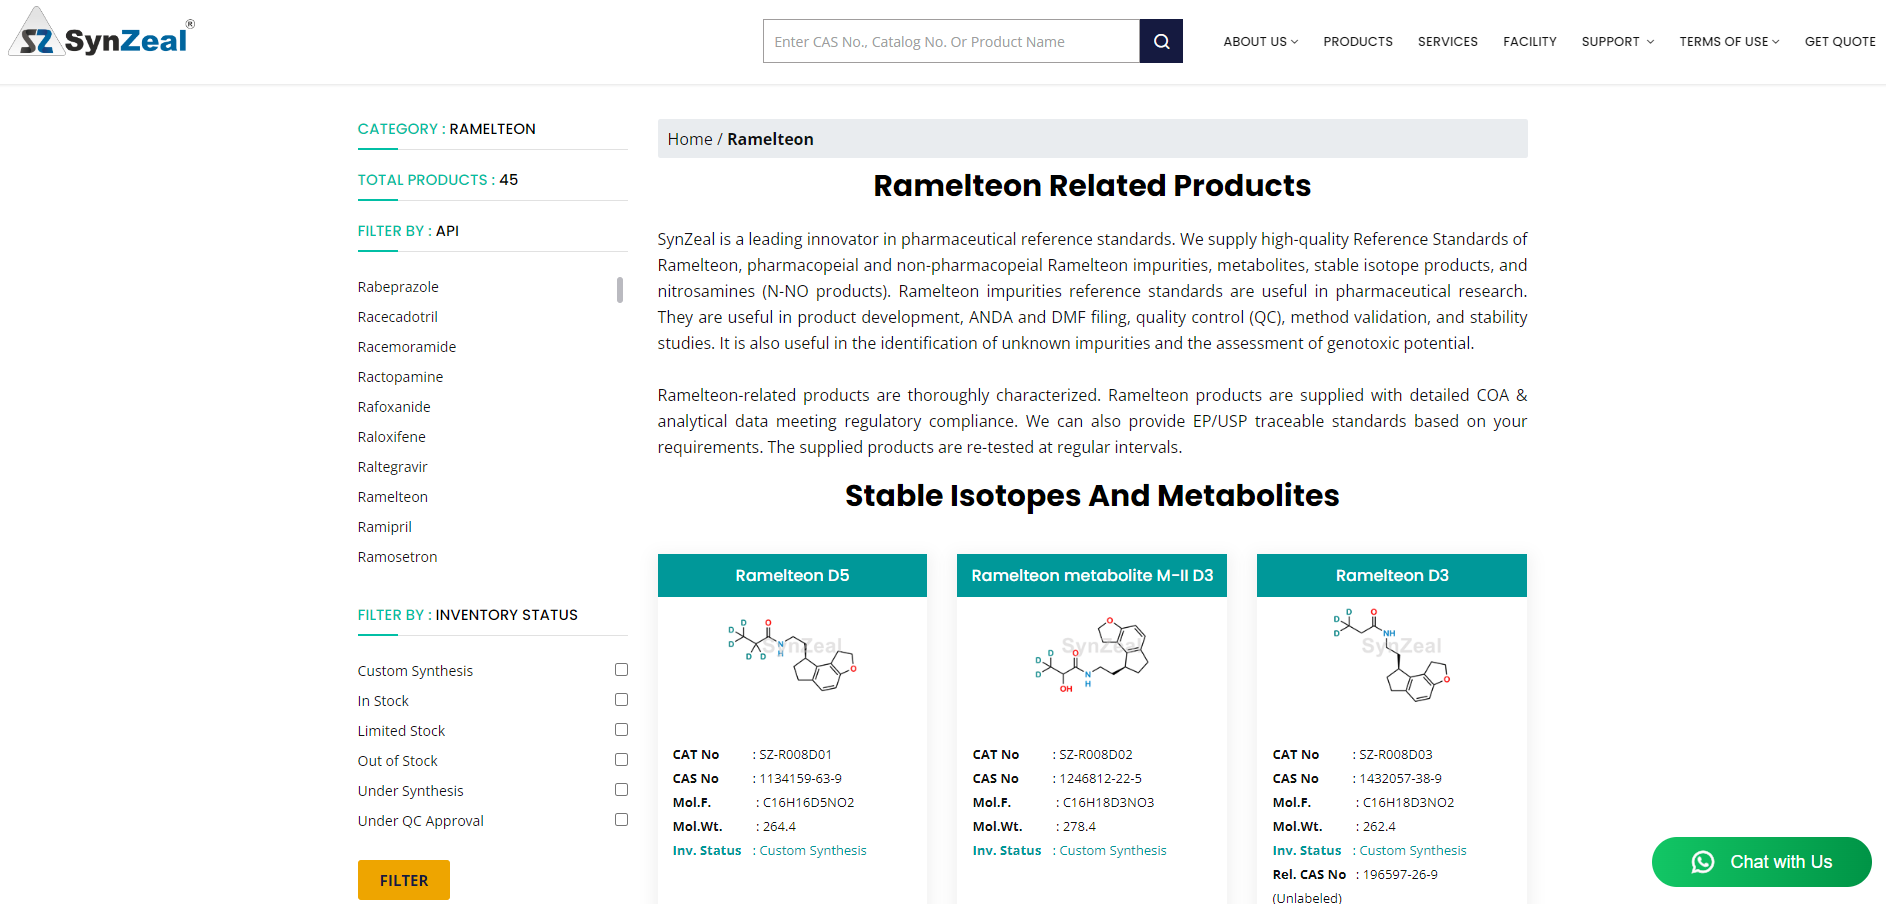Focus the CAS No. search field
The height and width of the screenshot is (904, 1886).
951,41
